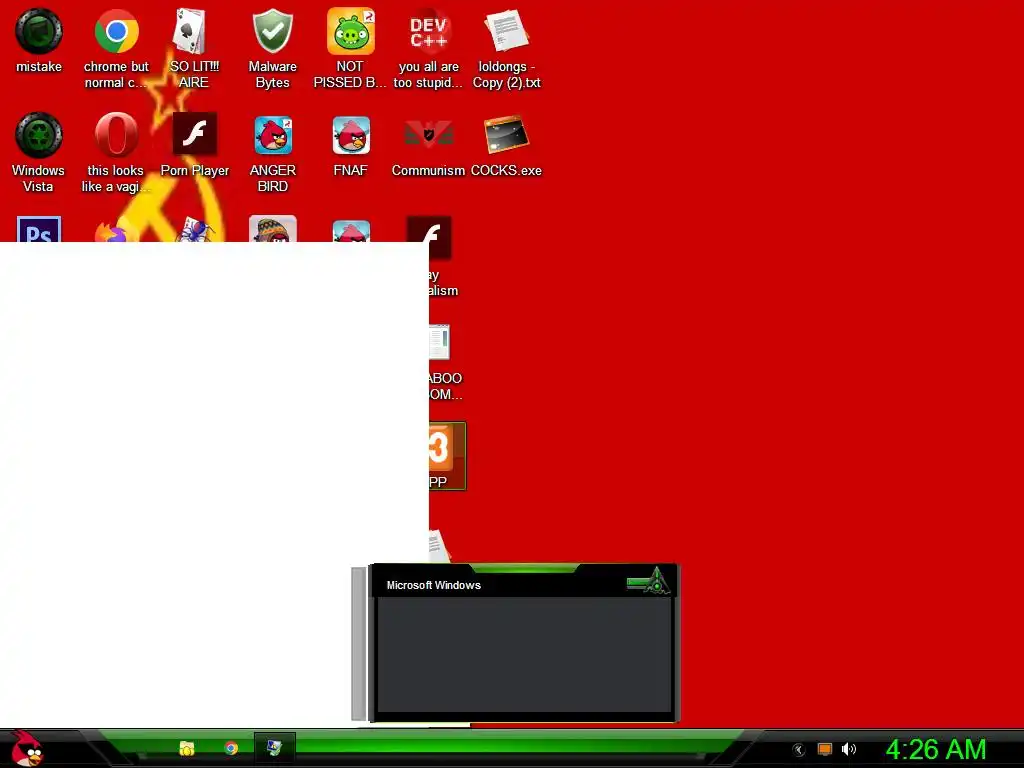
Task: Open Chrome from the taskbar
Action: point(231,748)
